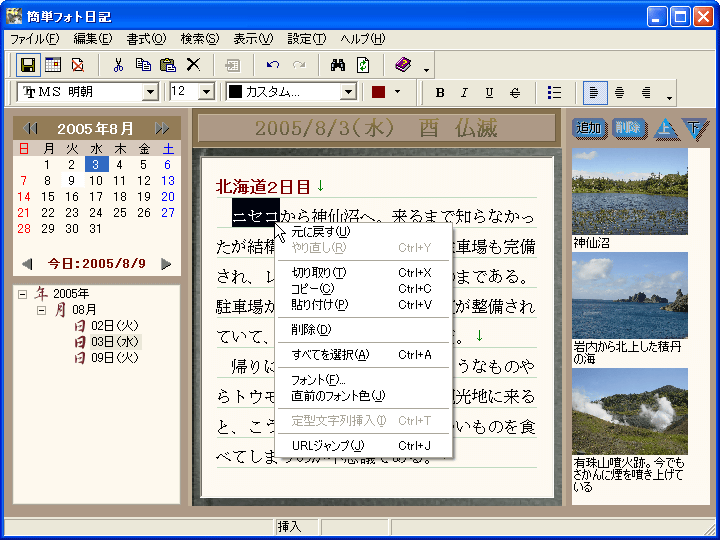
Task: Choose 削除 in context menu
Action: tap(363, 330)
